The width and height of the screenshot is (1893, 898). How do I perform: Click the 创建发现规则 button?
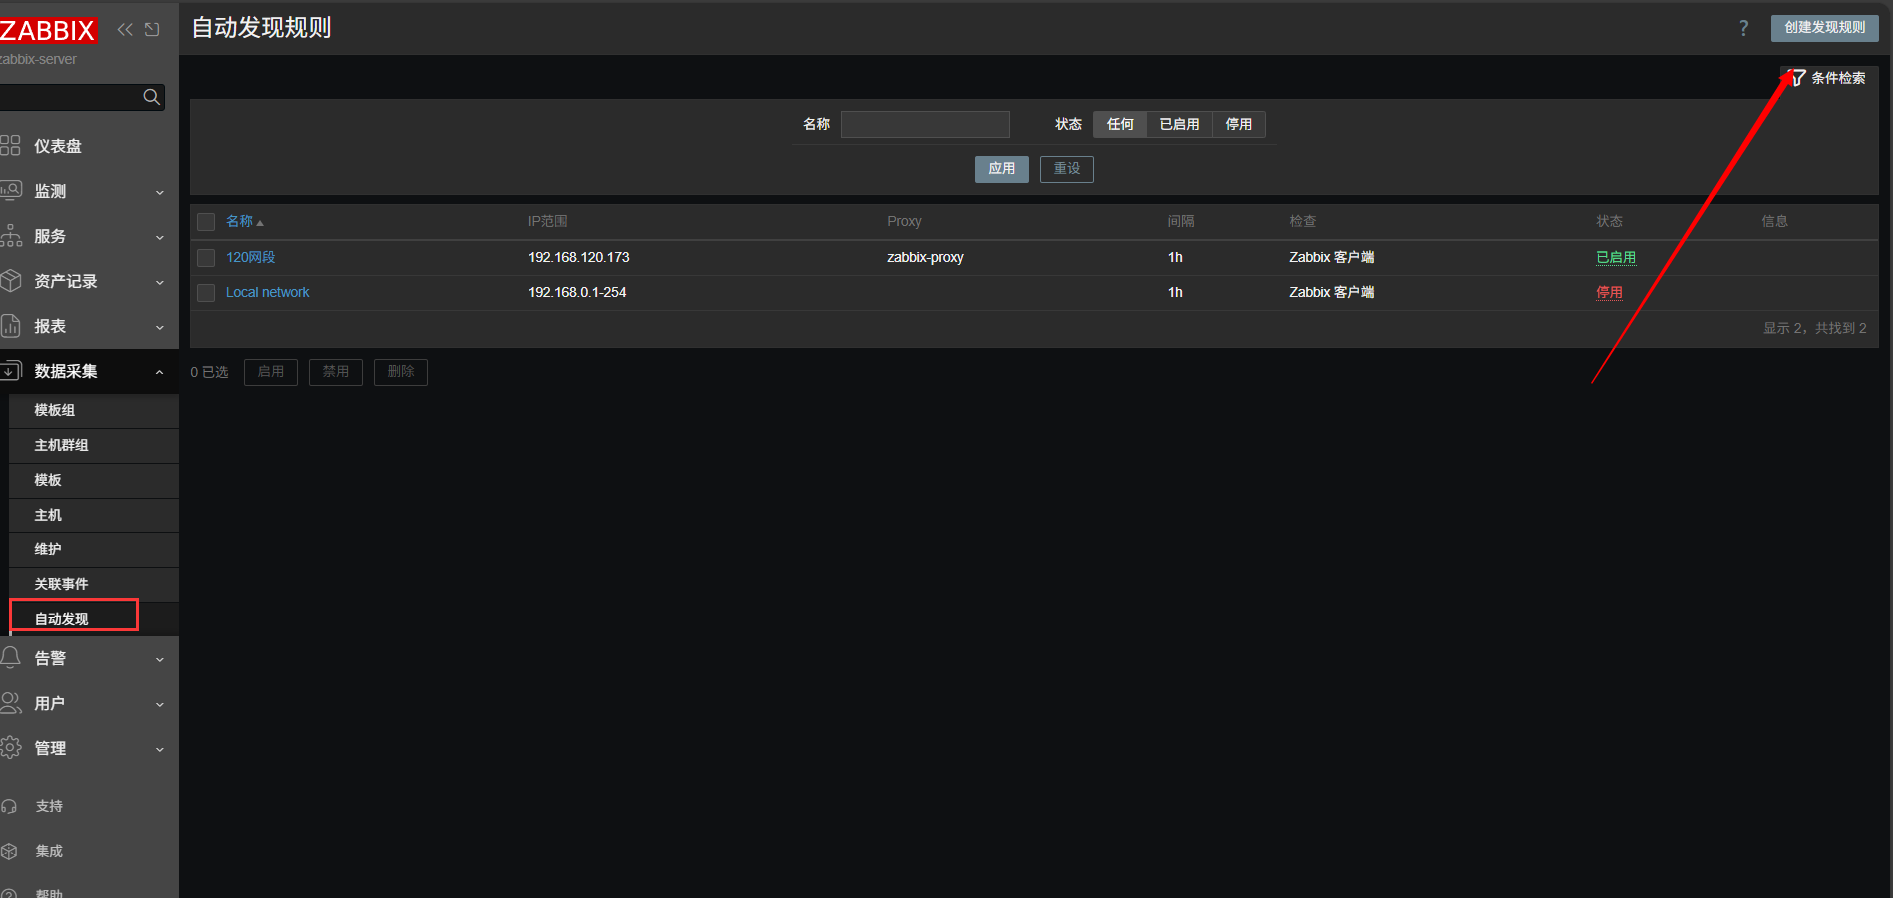pyautogui.click(x=1824, y=28)
